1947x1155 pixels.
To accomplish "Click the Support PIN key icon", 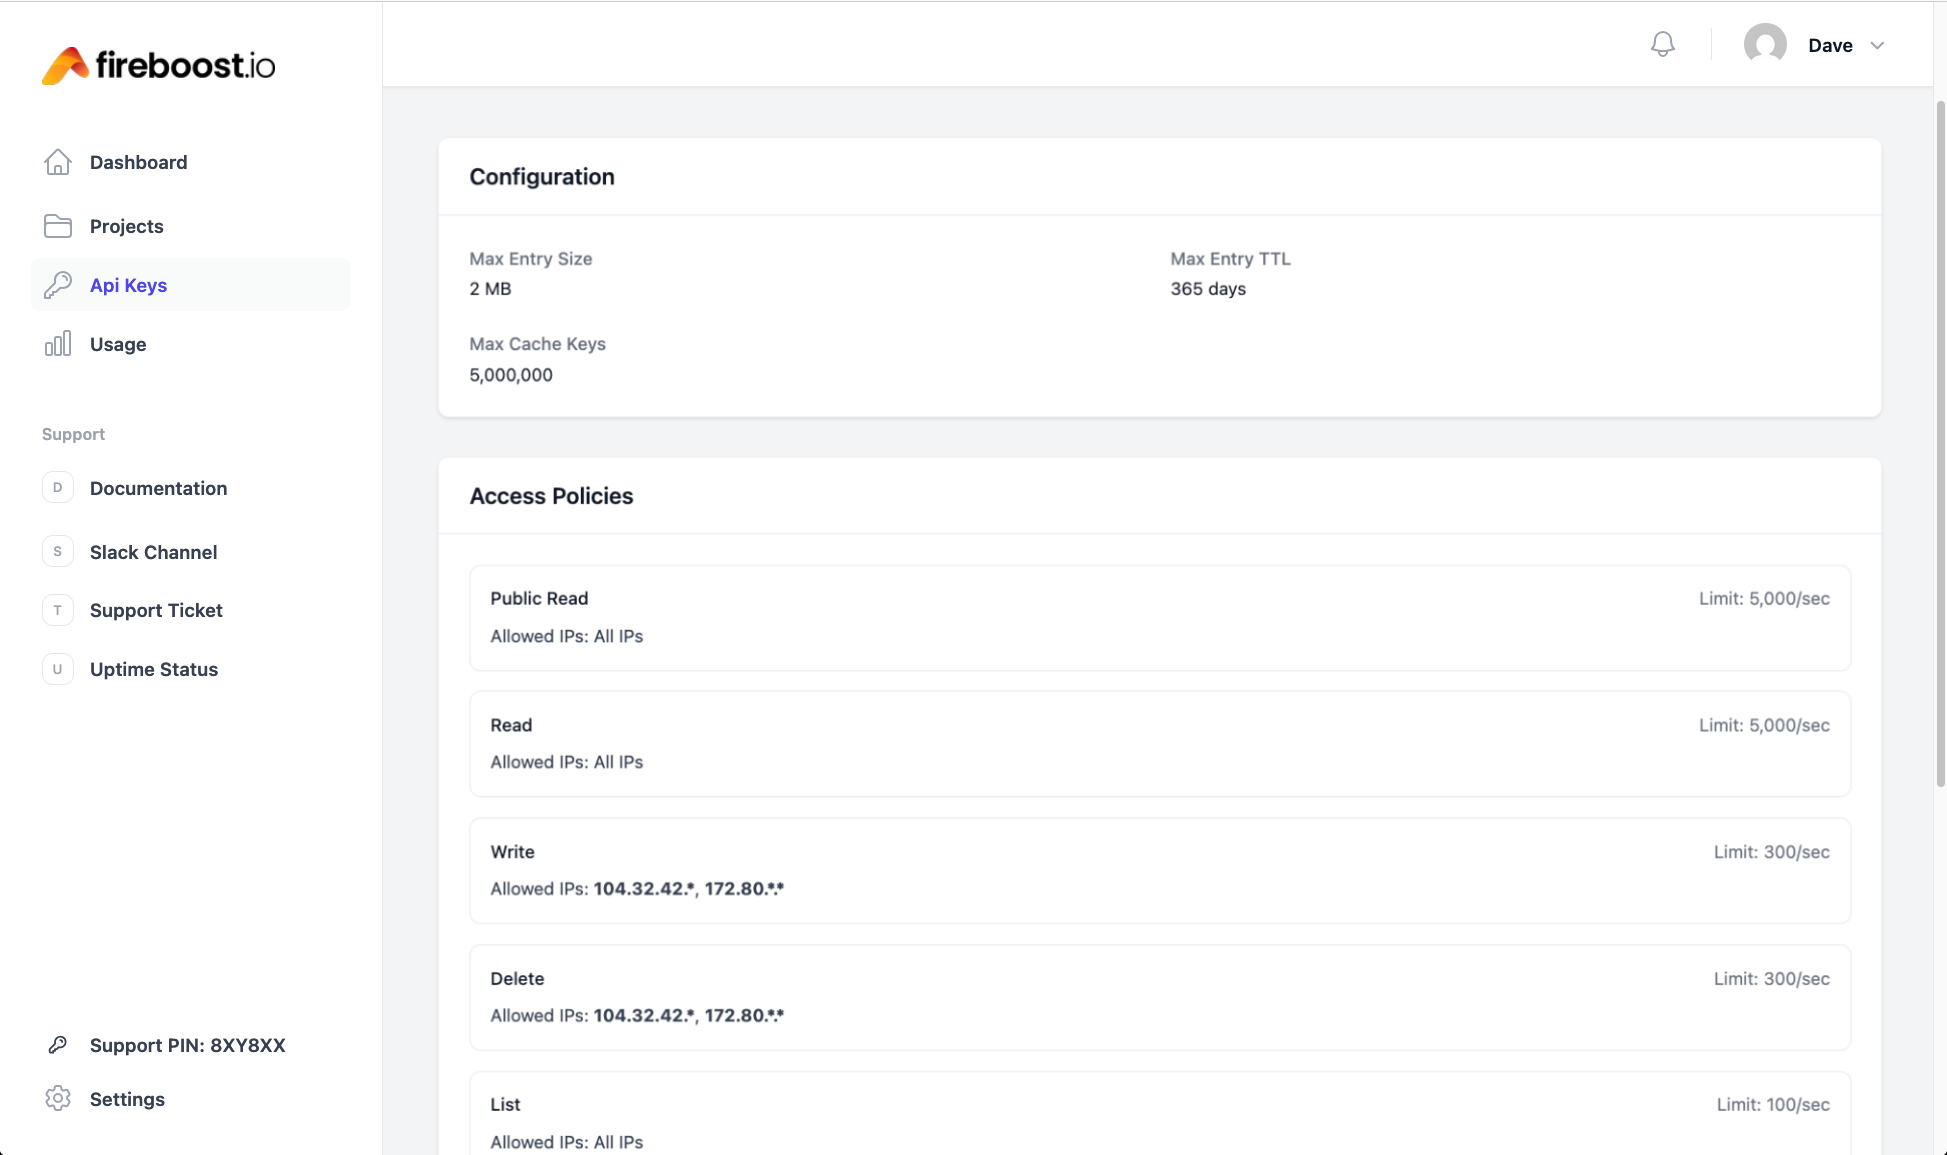I will click(x=58, y=1045).
